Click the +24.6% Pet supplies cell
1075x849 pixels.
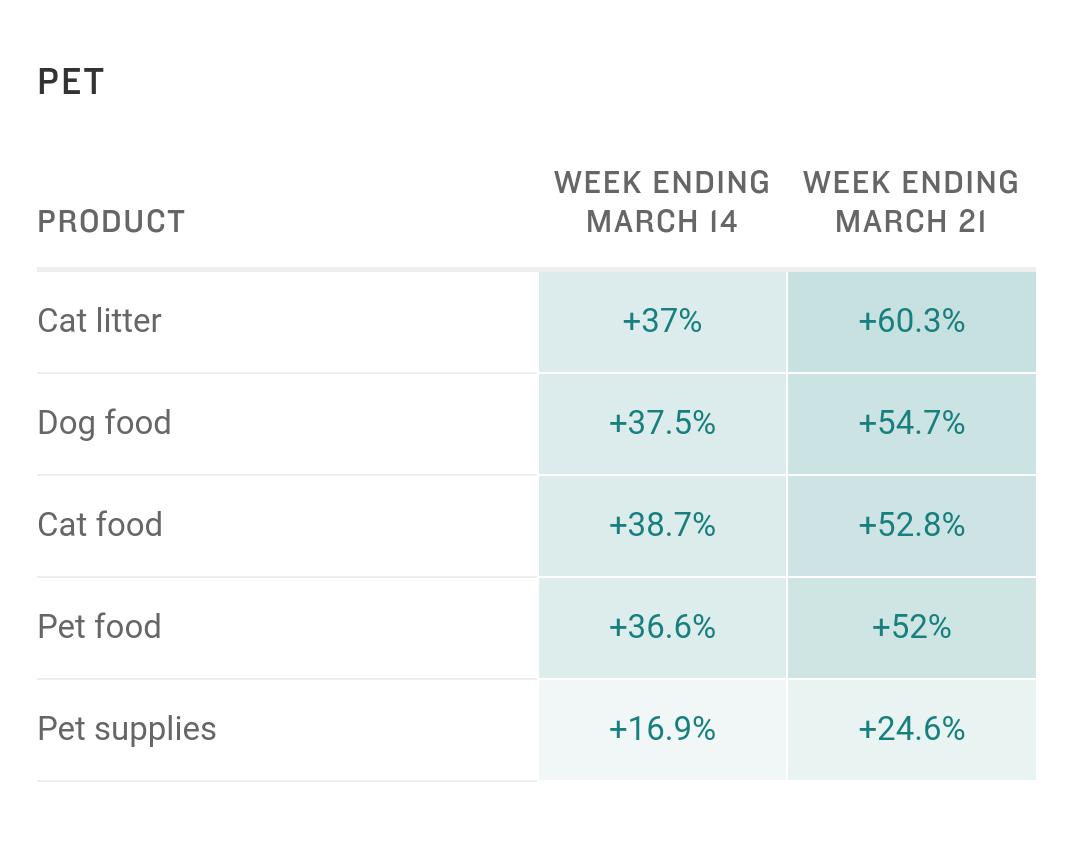(x=911, y=729)
